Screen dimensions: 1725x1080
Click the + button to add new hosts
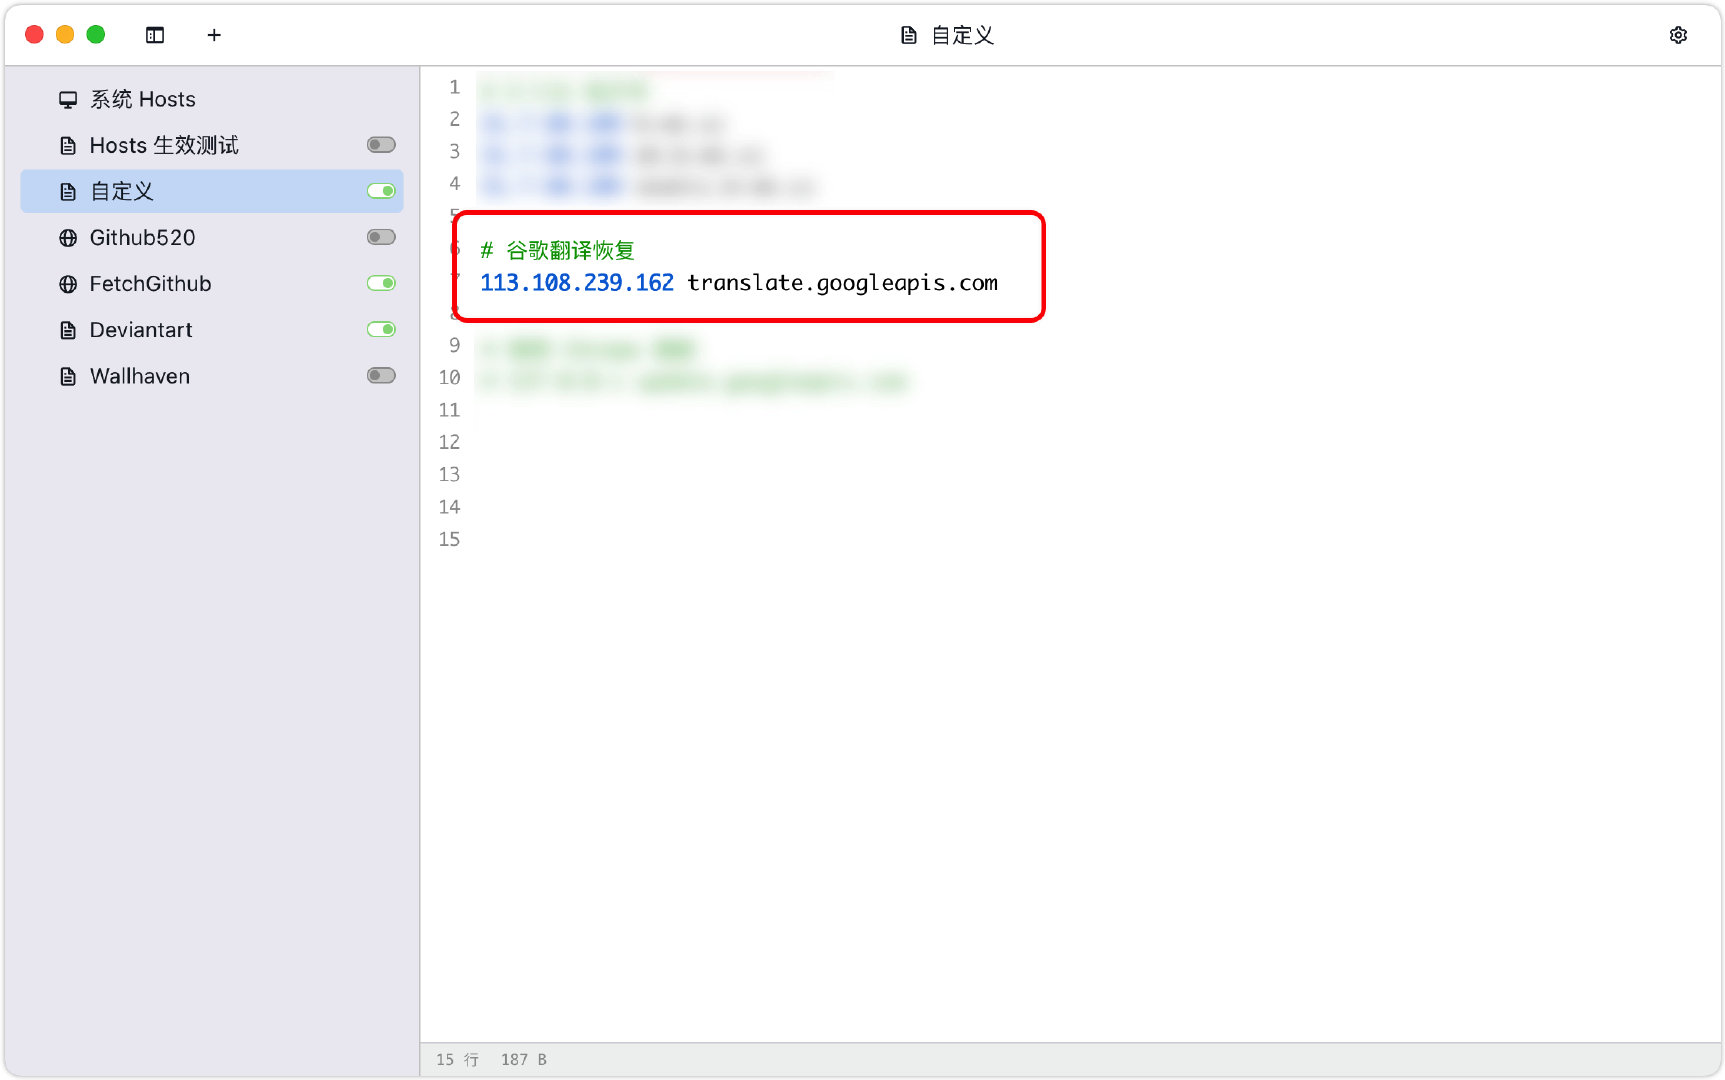tap(214, 34)
